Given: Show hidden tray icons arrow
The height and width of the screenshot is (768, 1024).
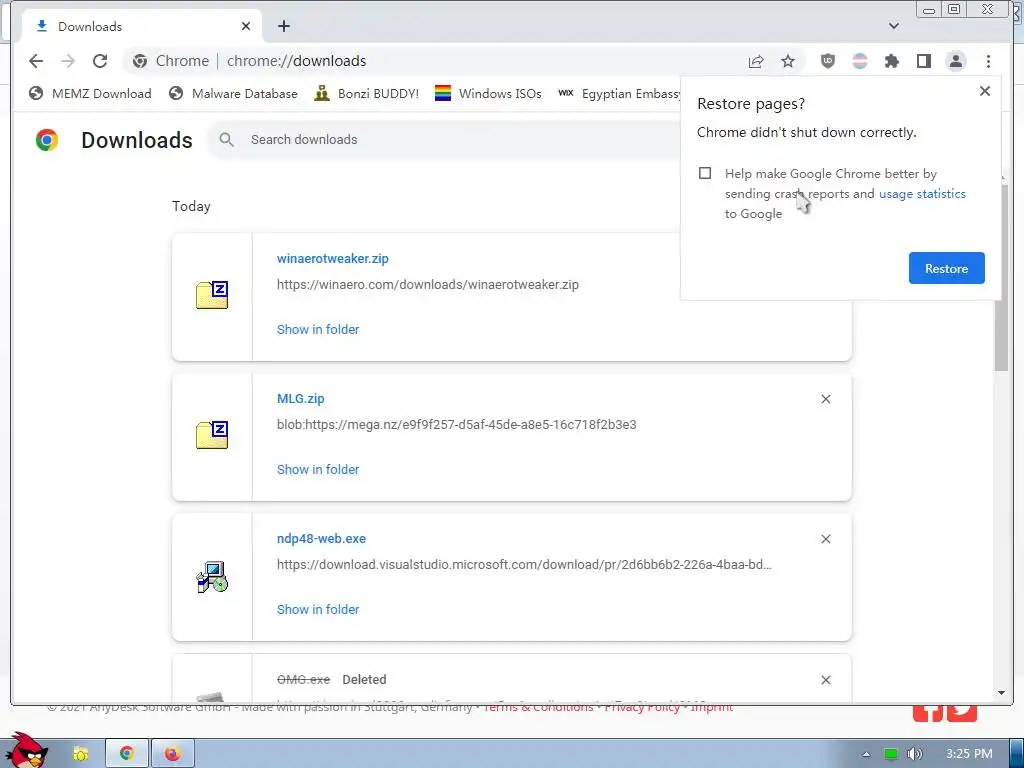Looking at the screenshot, I should pos(866,754).
